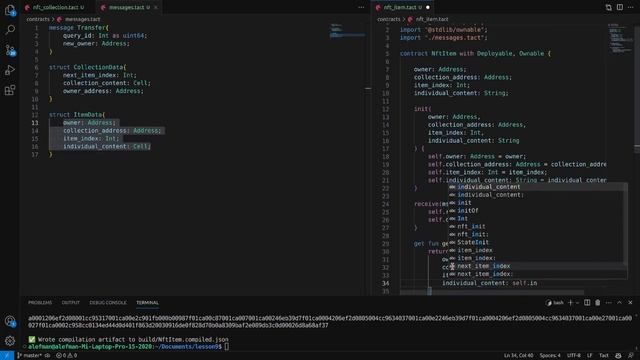This screenshot has height=360, width=640.
Task: Open left editor group more actions menu
Action: (x=361, y=7)
